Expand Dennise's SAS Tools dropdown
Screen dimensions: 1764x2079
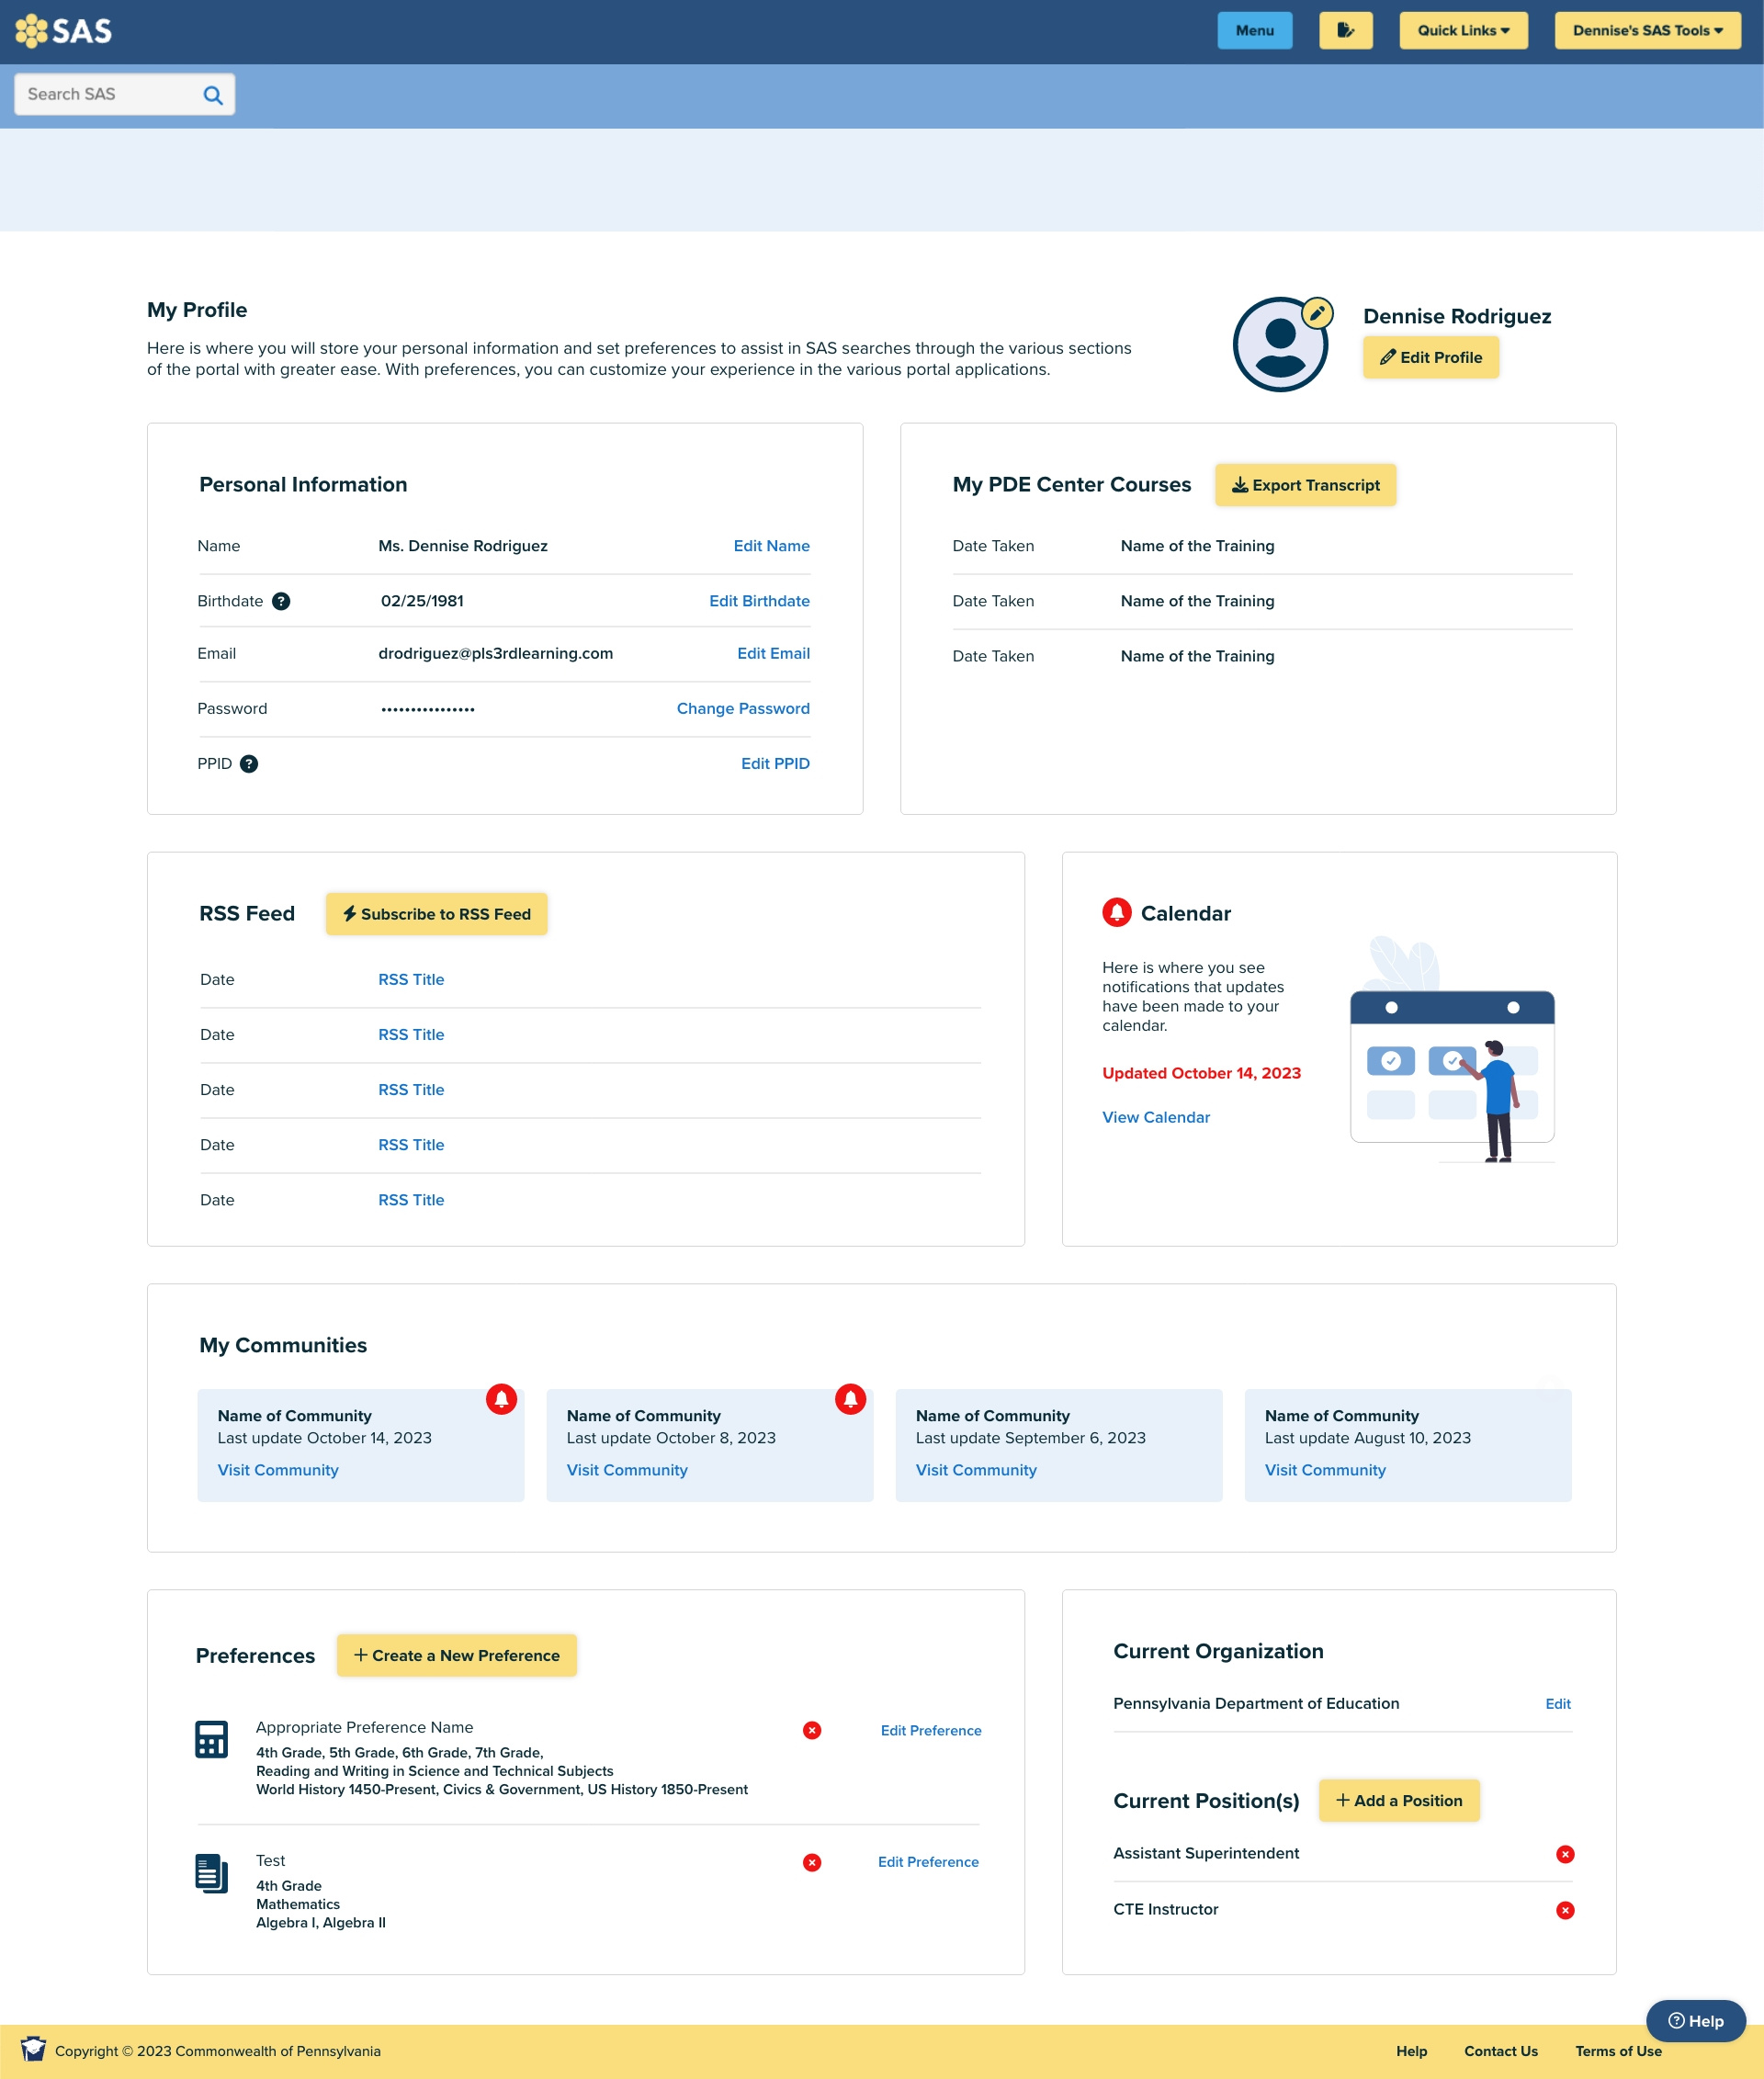[x=1646, y=30]
